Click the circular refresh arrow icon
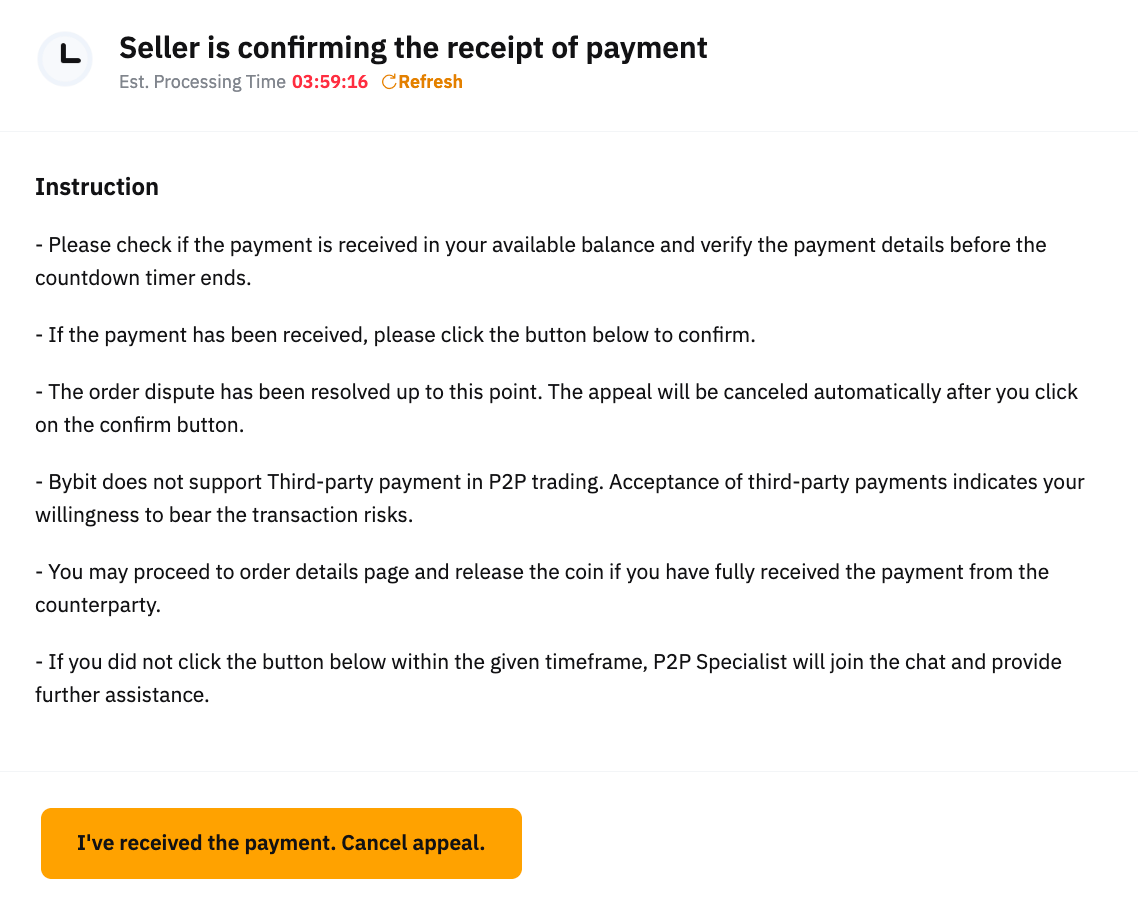 [389, 82]
